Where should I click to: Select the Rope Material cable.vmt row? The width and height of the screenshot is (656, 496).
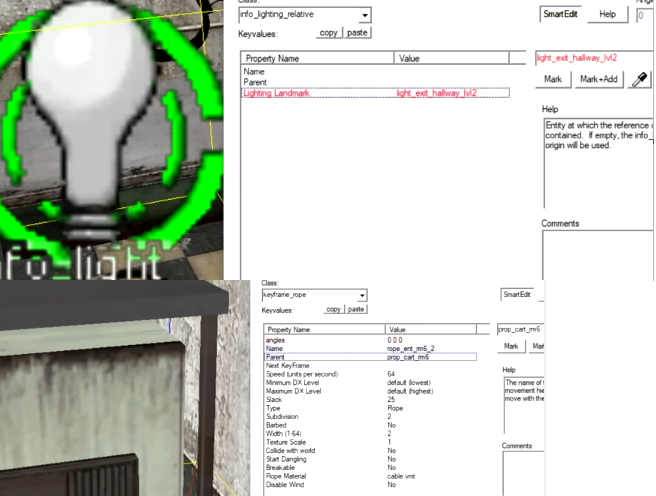[x=370, y=476]
